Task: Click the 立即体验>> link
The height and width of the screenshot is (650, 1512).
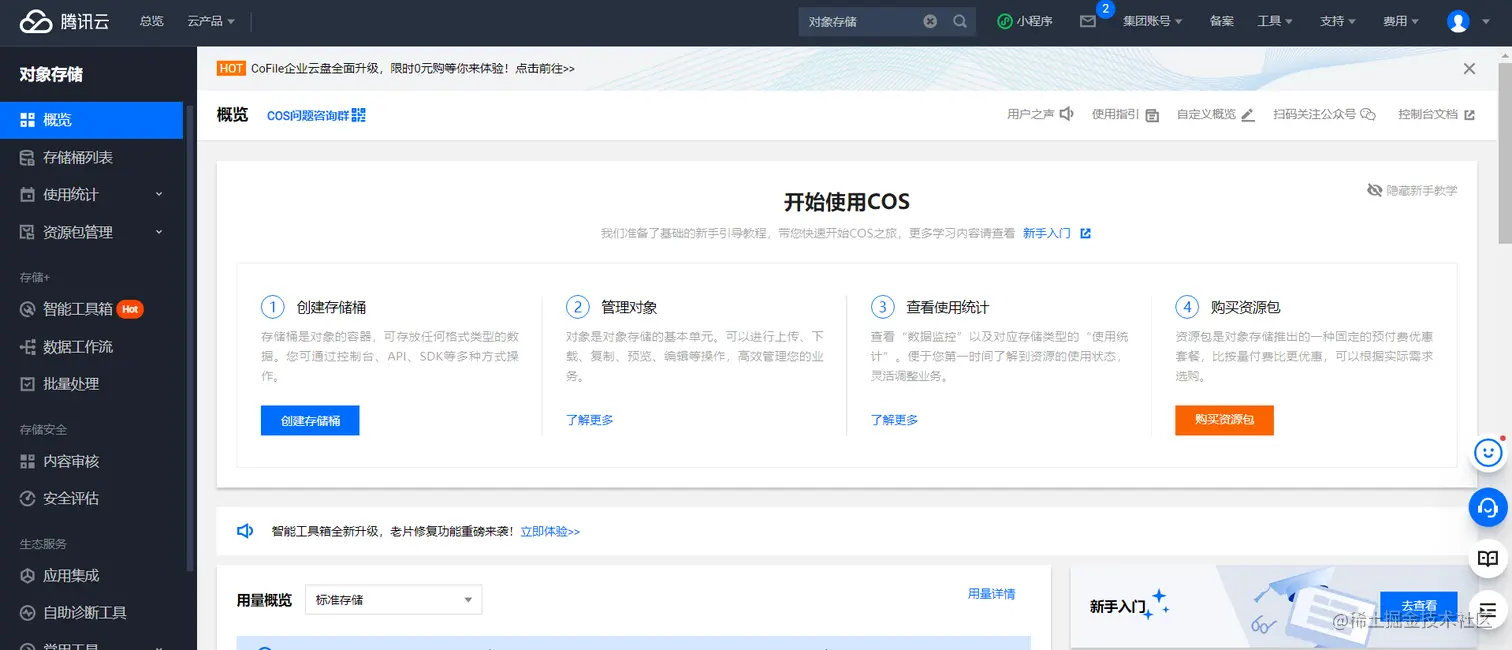Action: pyautogui.click(x=550, y=532)
